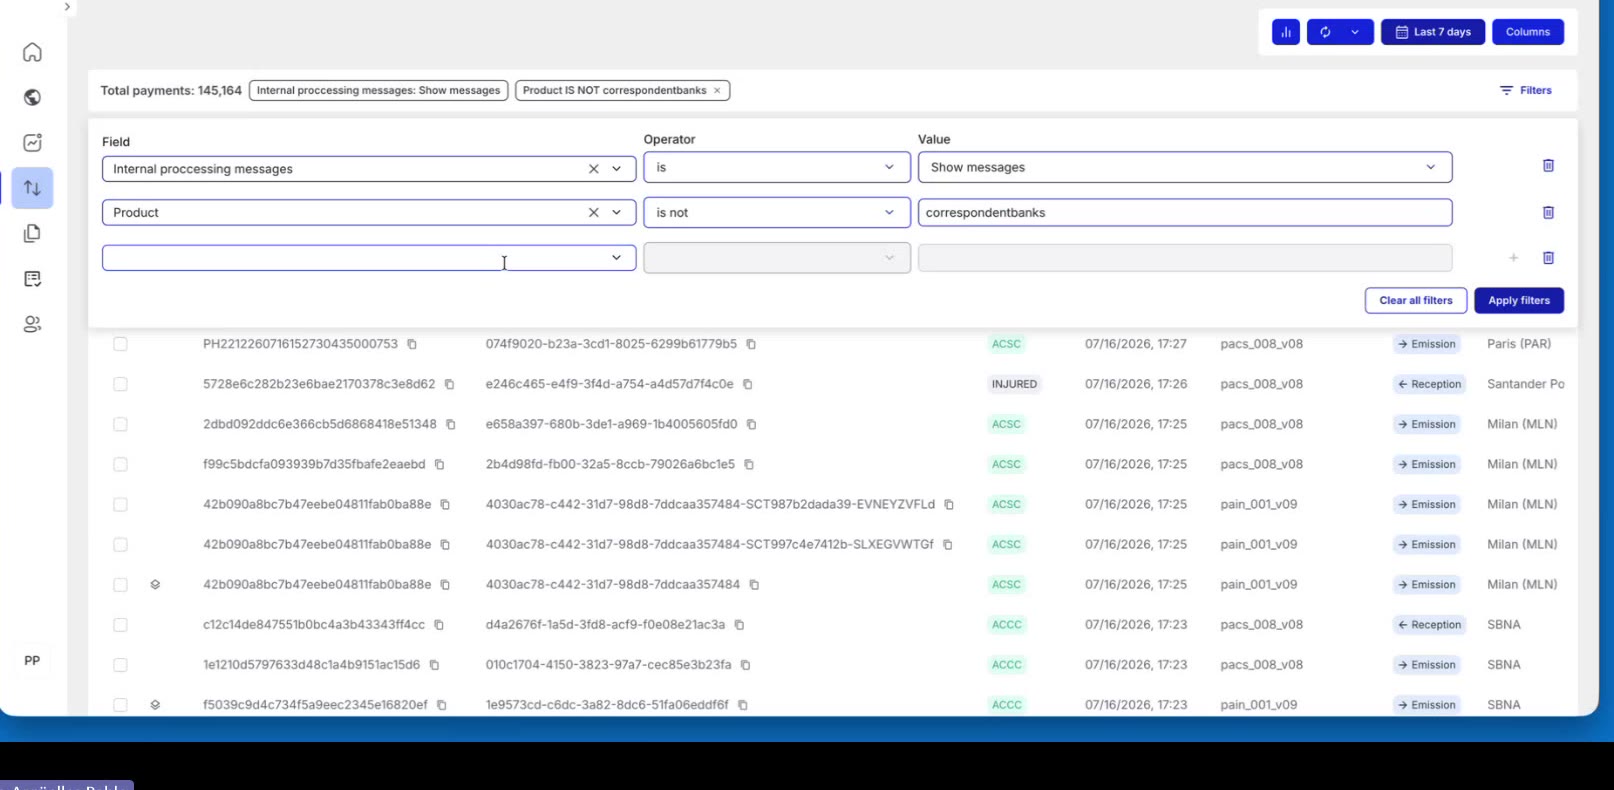Image resolution: width=1614 pixels, height=790 pixels.
Task: Click the INJURED status badge
Action: click(1014, 384)
